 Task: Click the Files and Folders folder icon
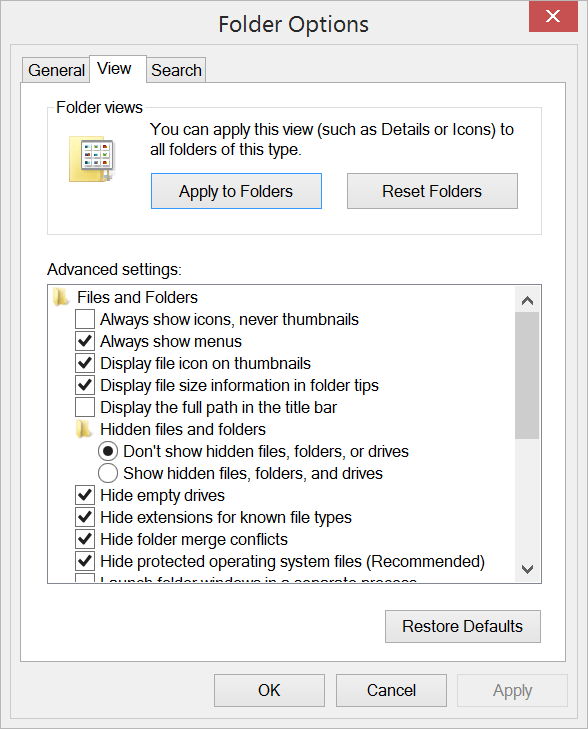coord(61,297)
